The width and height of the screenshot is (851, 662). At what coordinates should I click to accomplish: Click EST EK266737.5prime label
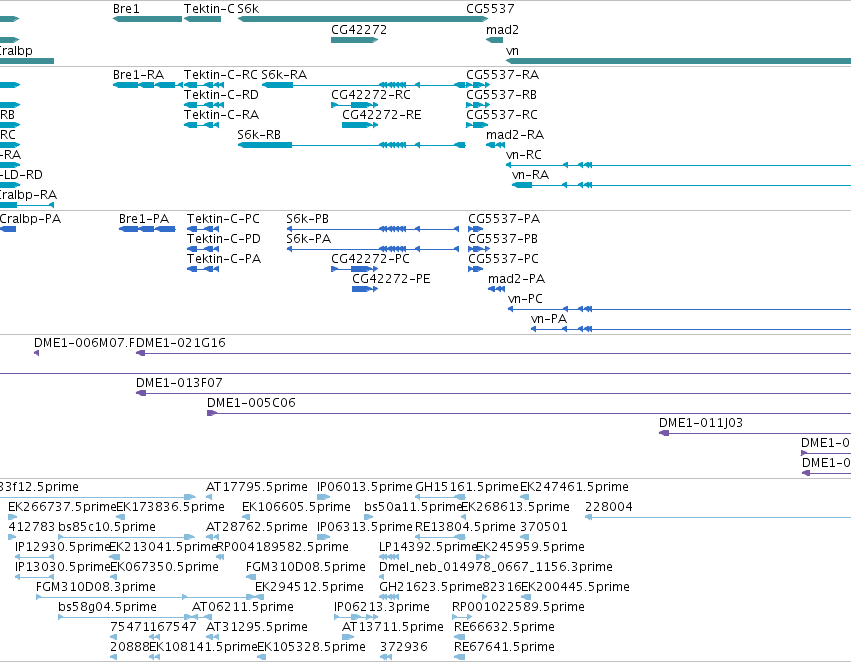point(62,507)
